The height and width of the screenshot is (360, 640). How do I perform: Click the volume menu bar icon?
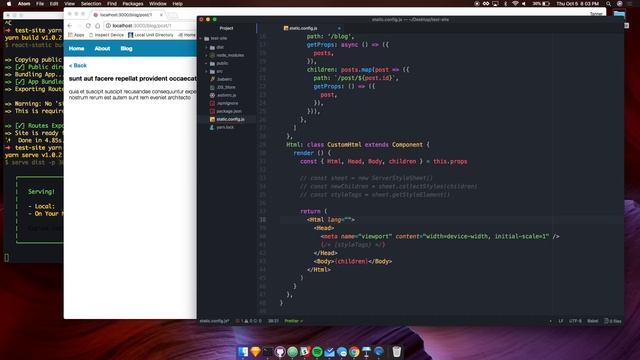click(524, 3)
